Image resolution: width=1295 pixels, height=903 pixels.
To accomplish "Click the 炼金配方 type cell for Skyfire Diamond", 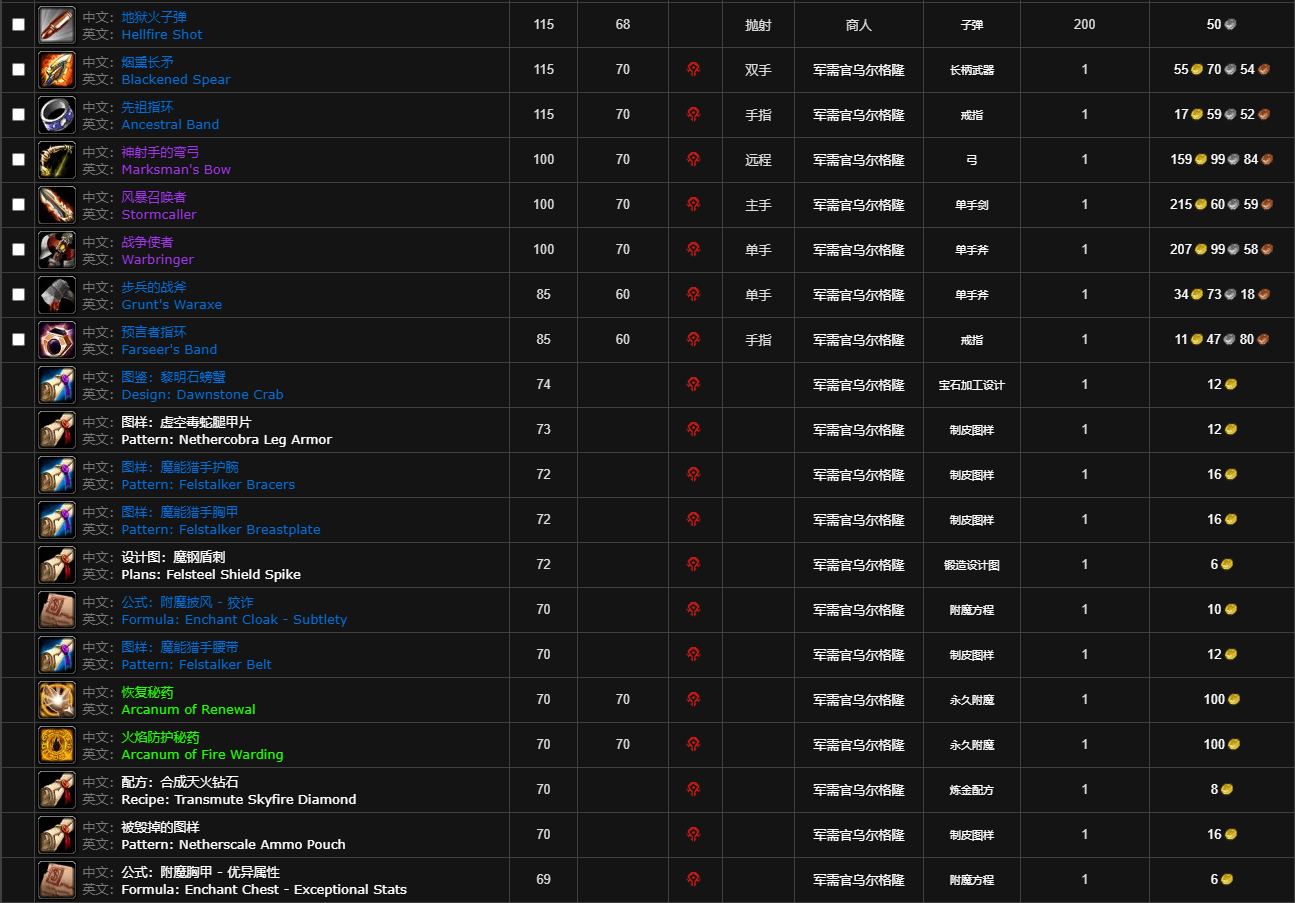I will pyautogui.click(x=972, y=790).
